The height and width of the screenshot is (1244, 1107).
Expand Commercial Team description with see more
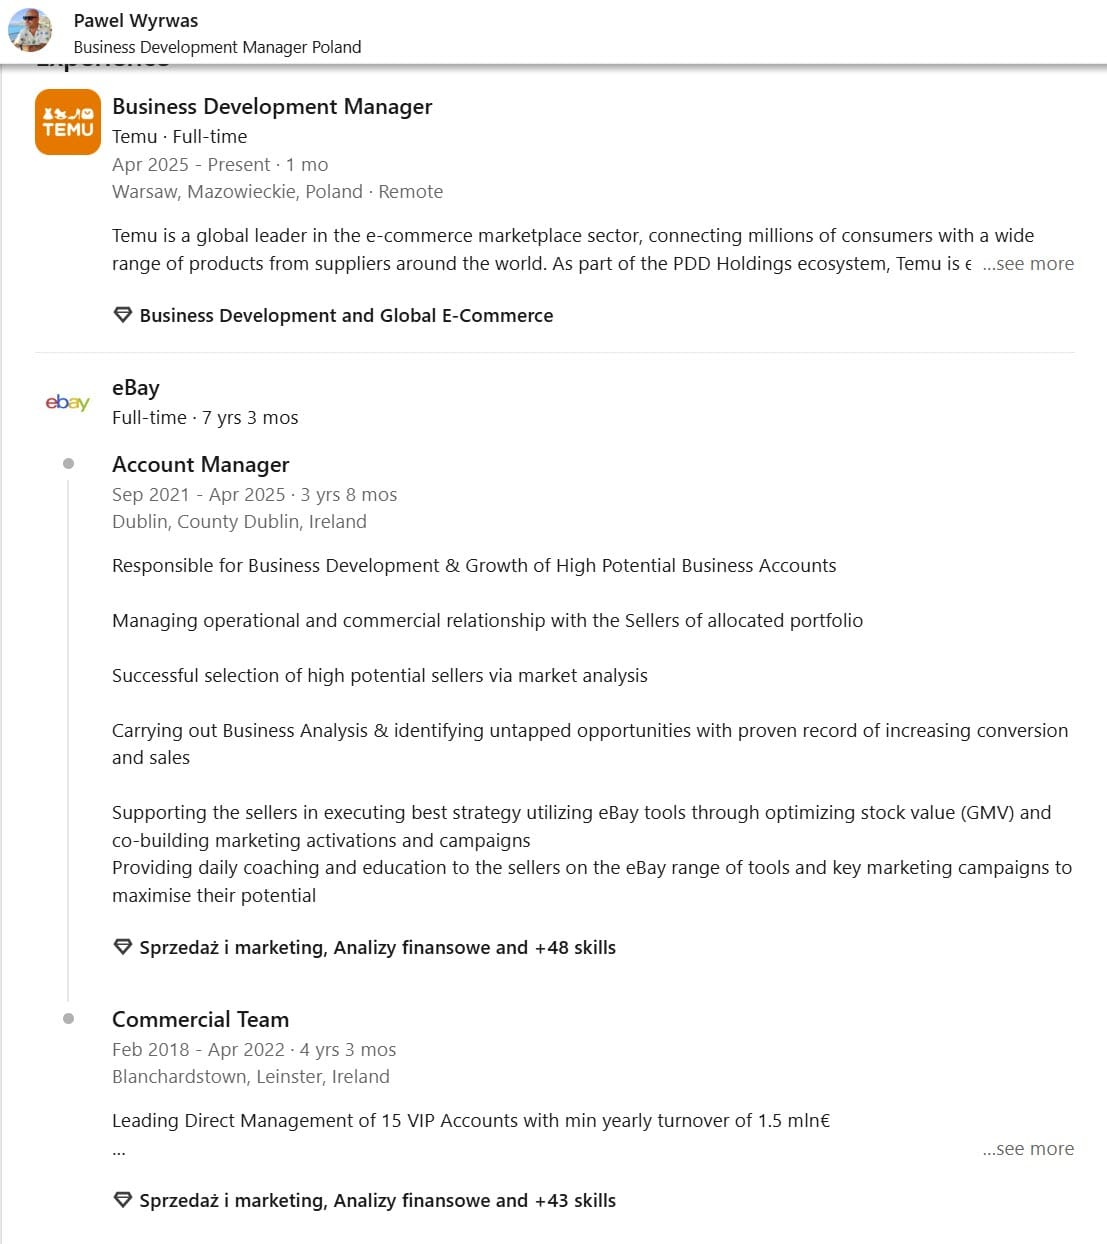click(x=1028, y=1149)
